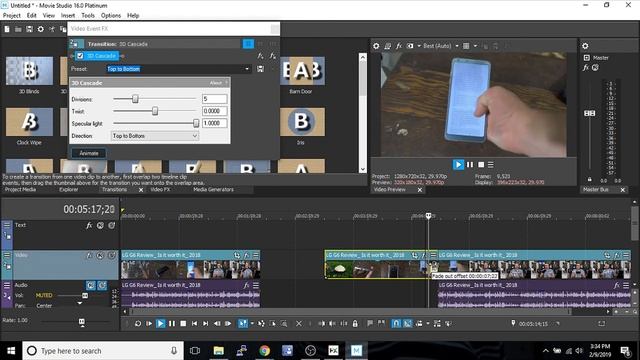Open a project using the folder icon
This screenshot has width=640, height=360.
pos(18,29)
